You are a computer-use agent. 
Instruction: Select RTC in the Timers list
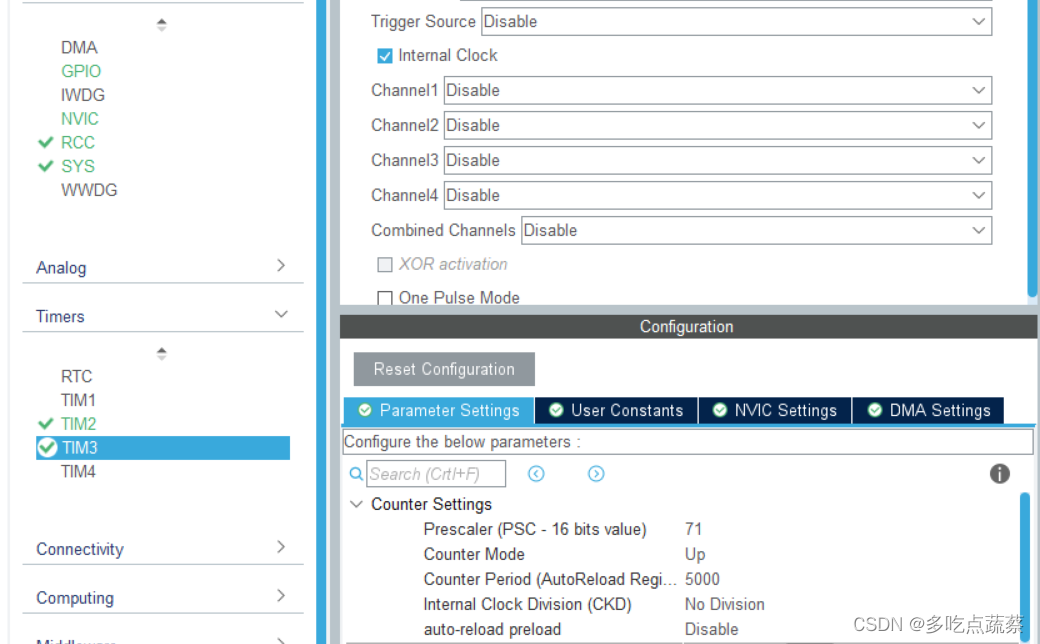coord(76,376)
